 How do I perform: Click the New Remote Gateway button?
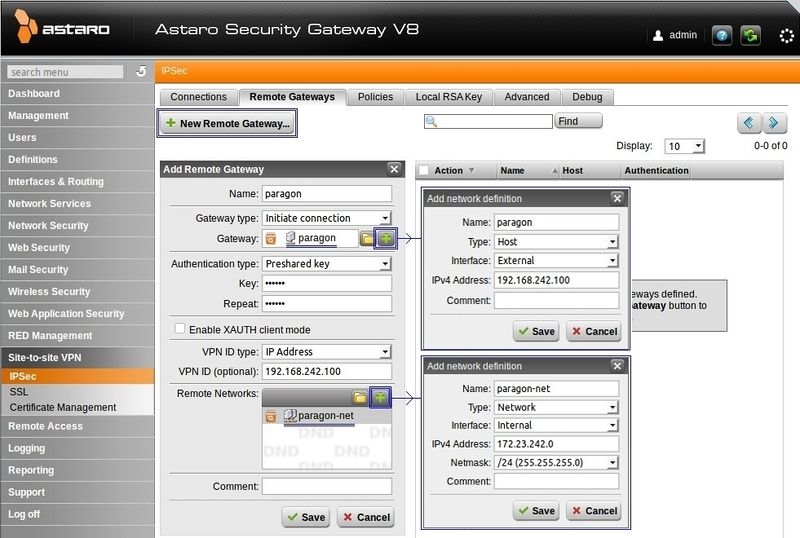coord(228,124)
